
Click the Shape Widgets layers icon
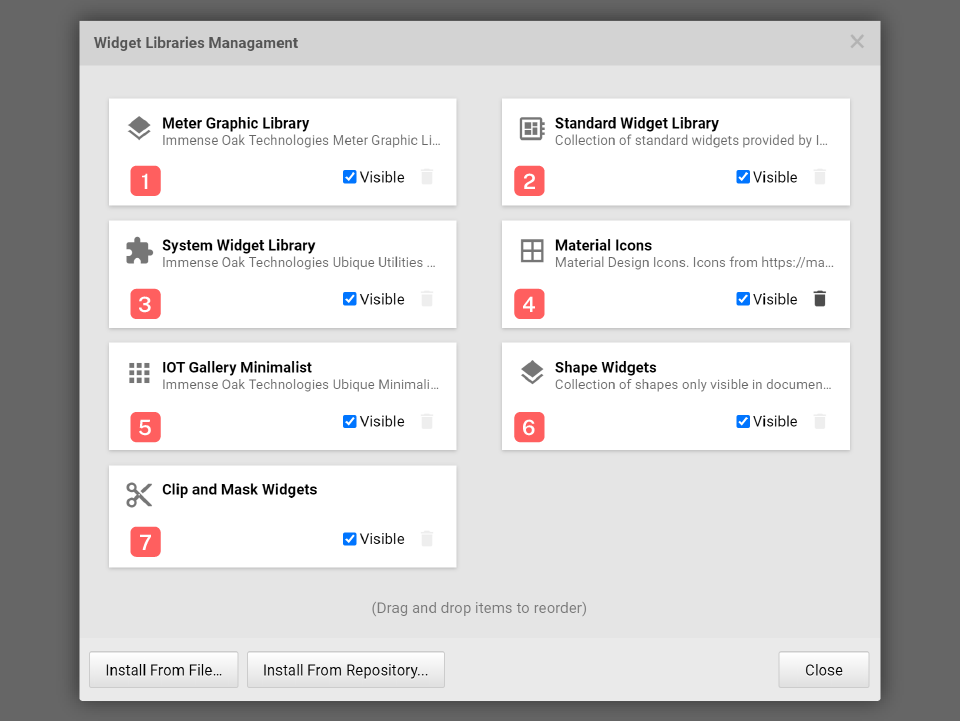point(532,373)
